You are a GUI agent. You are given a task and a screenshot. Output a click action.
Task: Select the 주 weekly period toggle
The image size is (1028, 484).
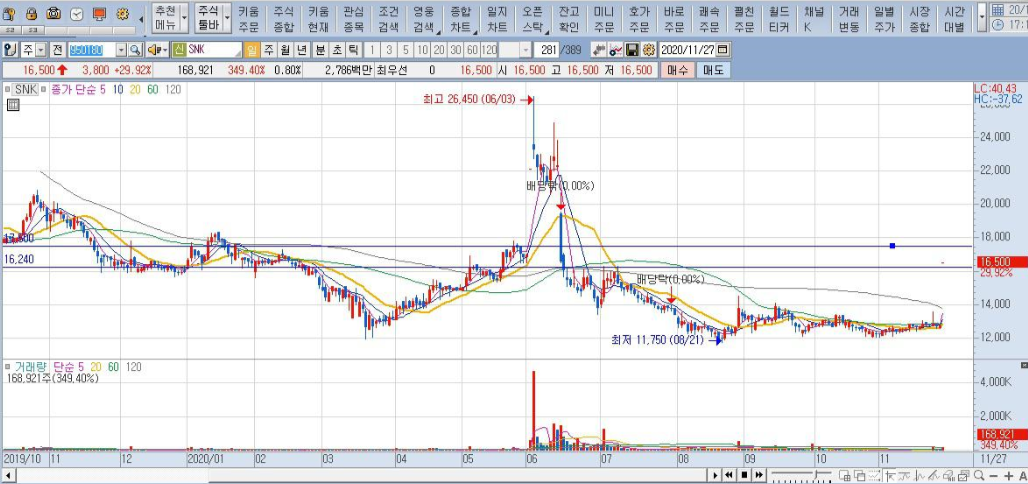coord(269,50)
